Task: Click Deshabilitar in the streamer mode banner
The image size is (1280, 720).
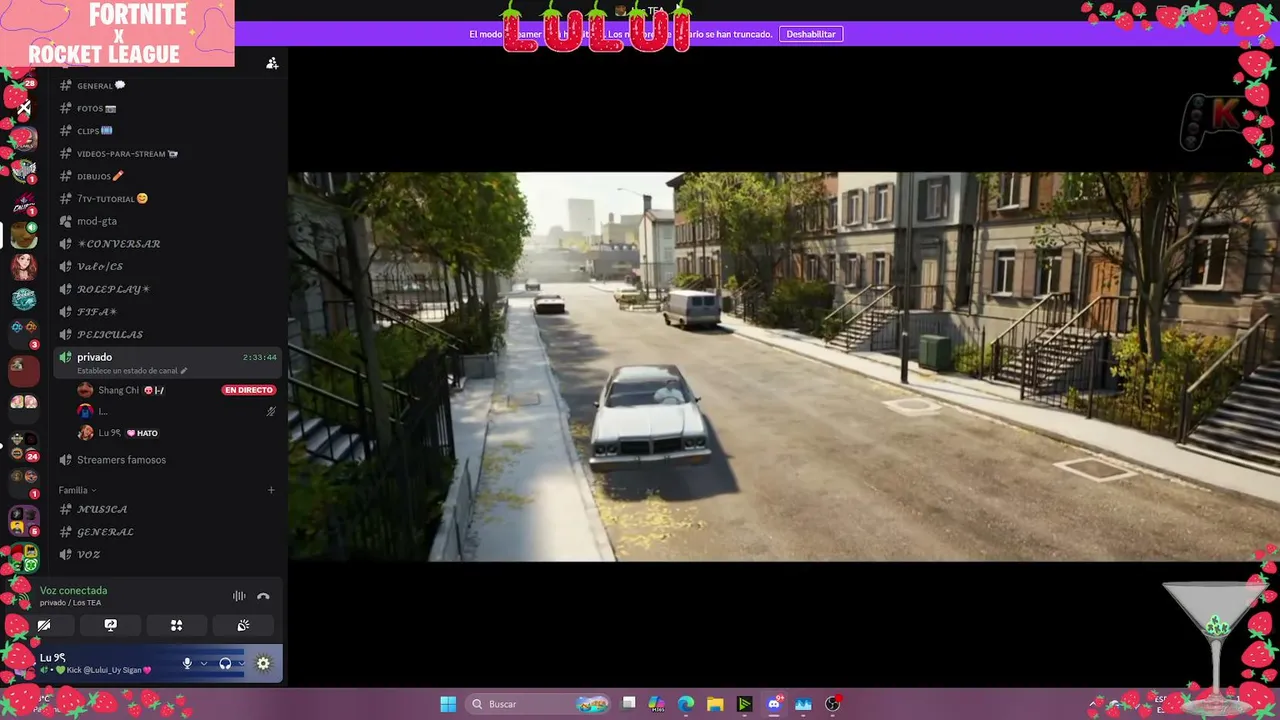Action: 810,34
